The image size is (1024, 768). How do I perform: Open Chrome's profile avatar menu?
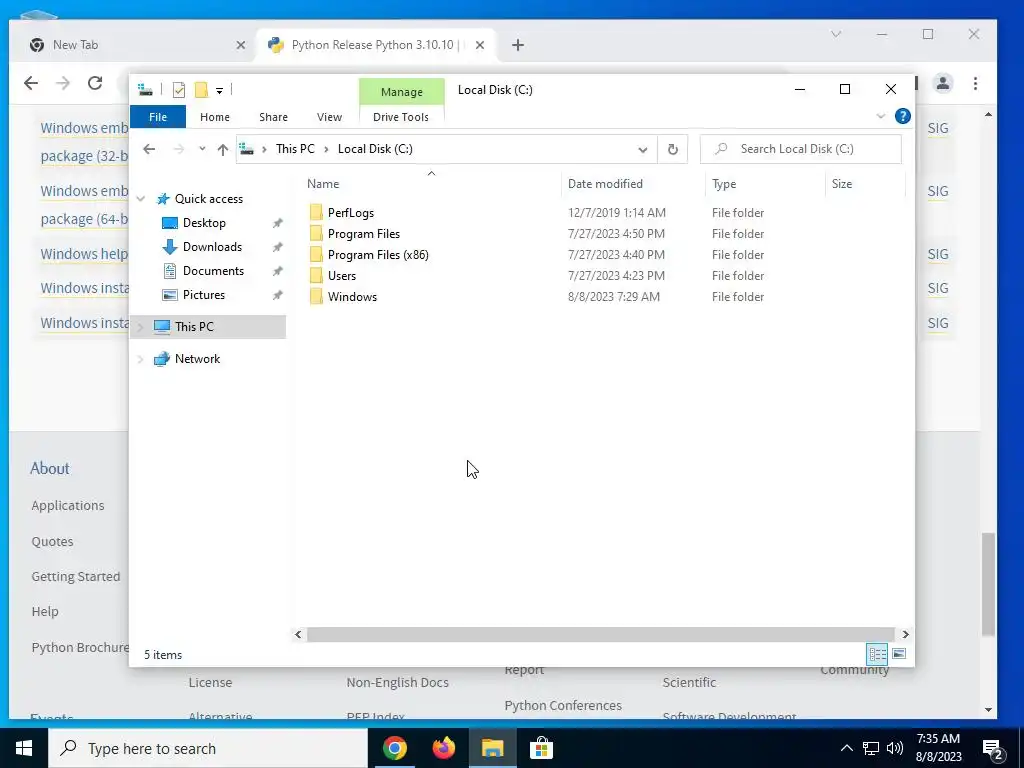[943, 83]
